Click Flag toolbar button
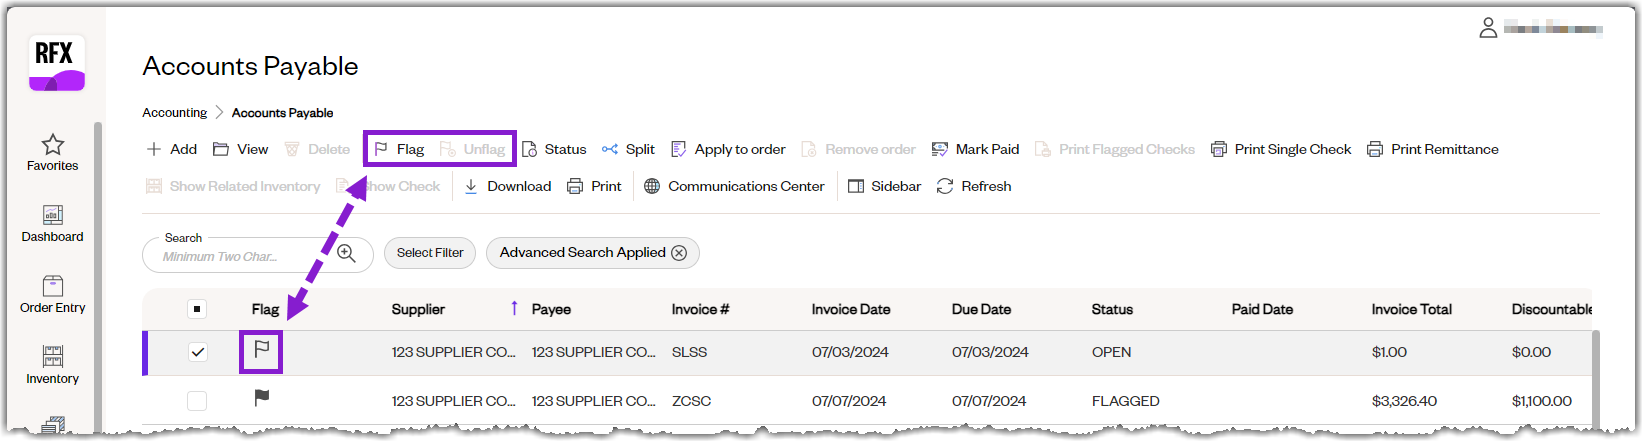 pos(399,149)
